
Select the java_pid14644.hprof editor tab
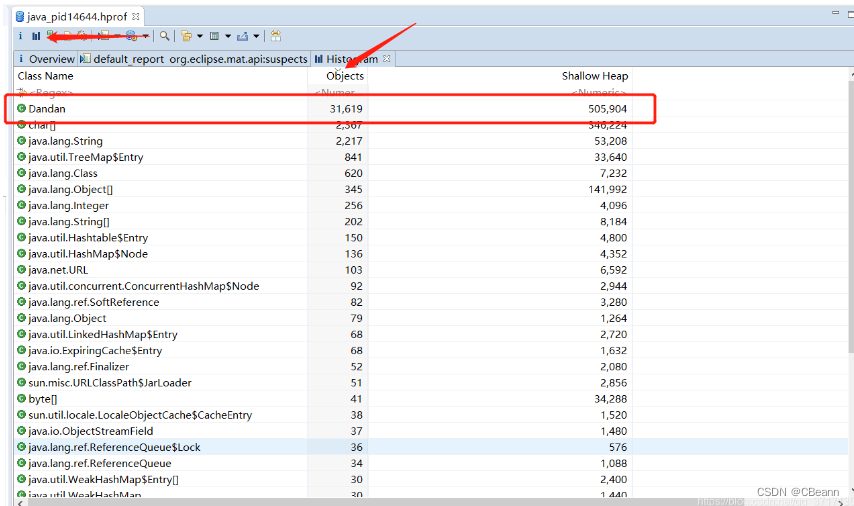(77, 17)
